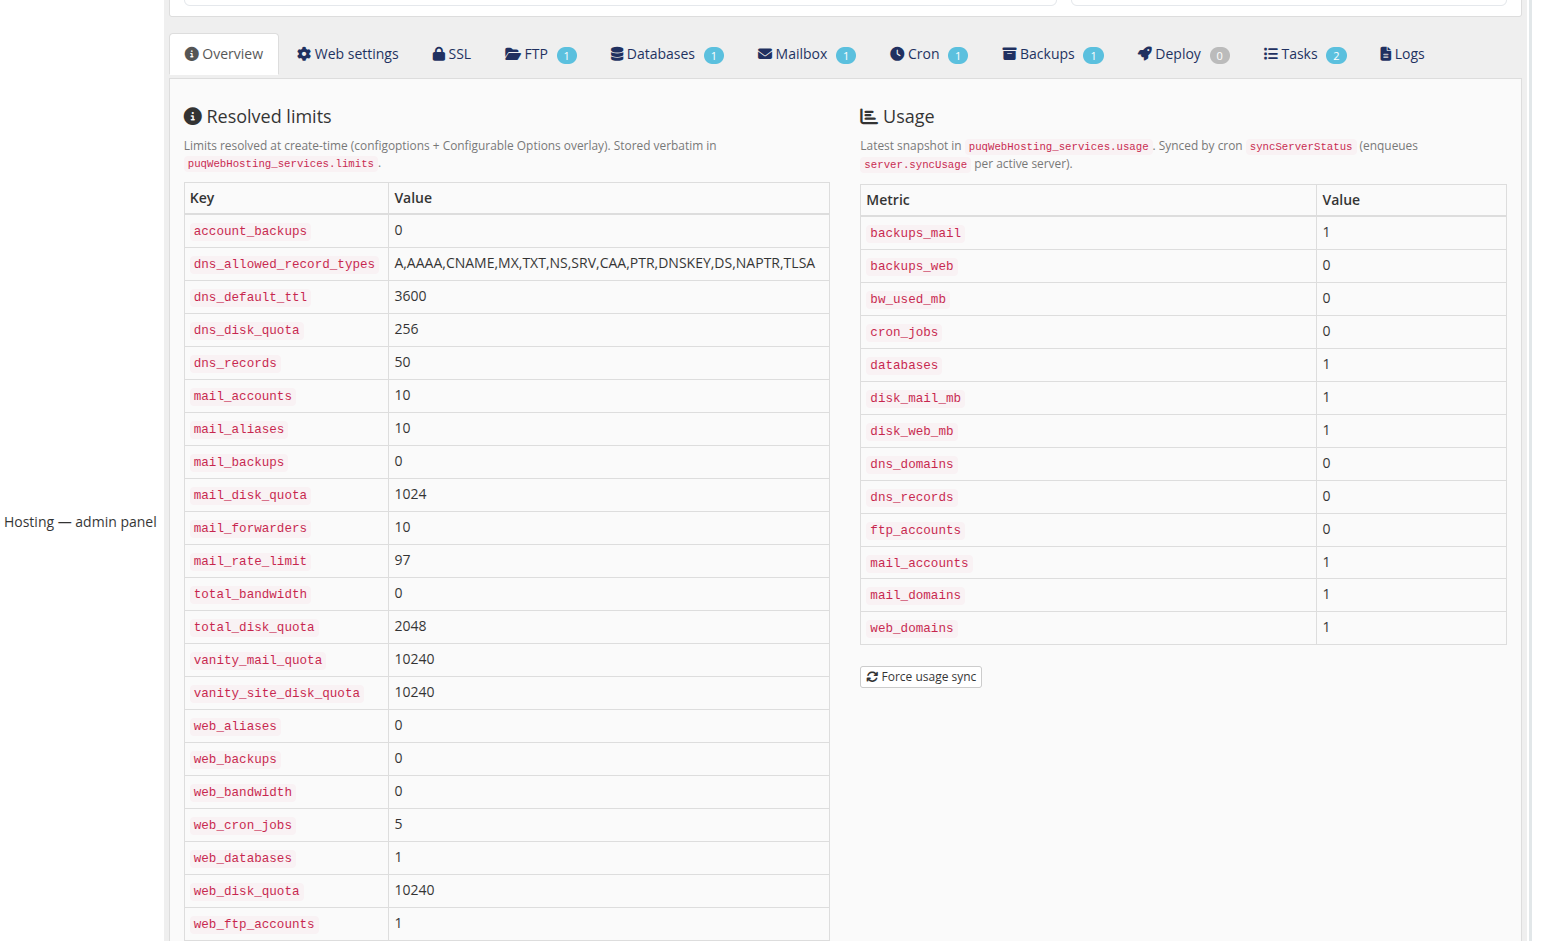Select the mail_disk_quota key

250,495
